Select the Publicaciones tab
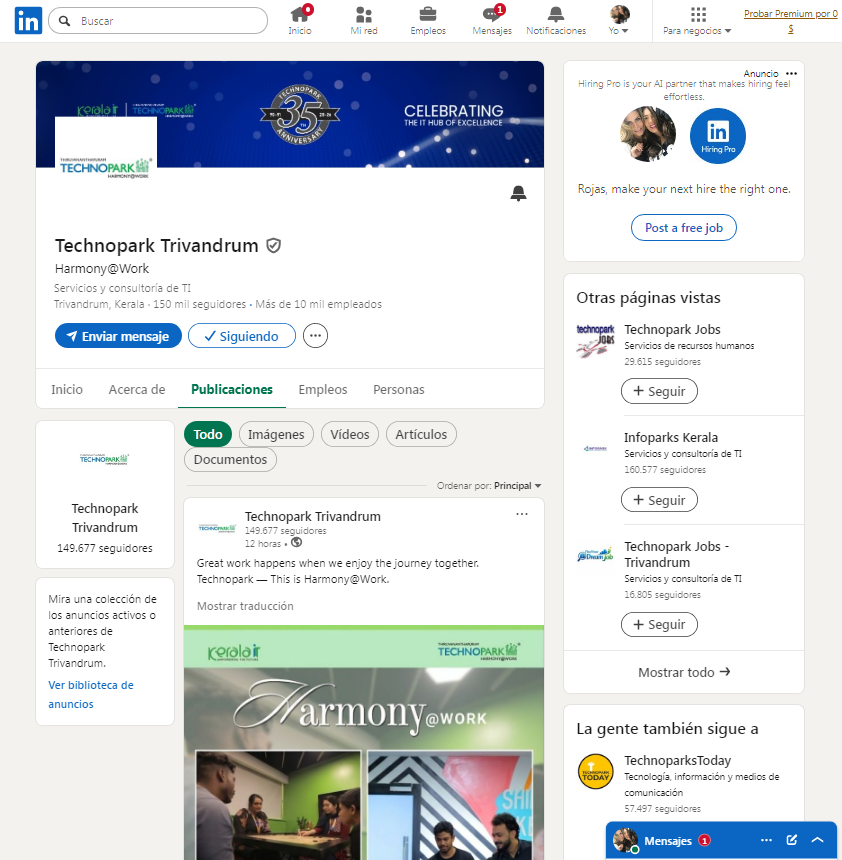 pos(232,389)
